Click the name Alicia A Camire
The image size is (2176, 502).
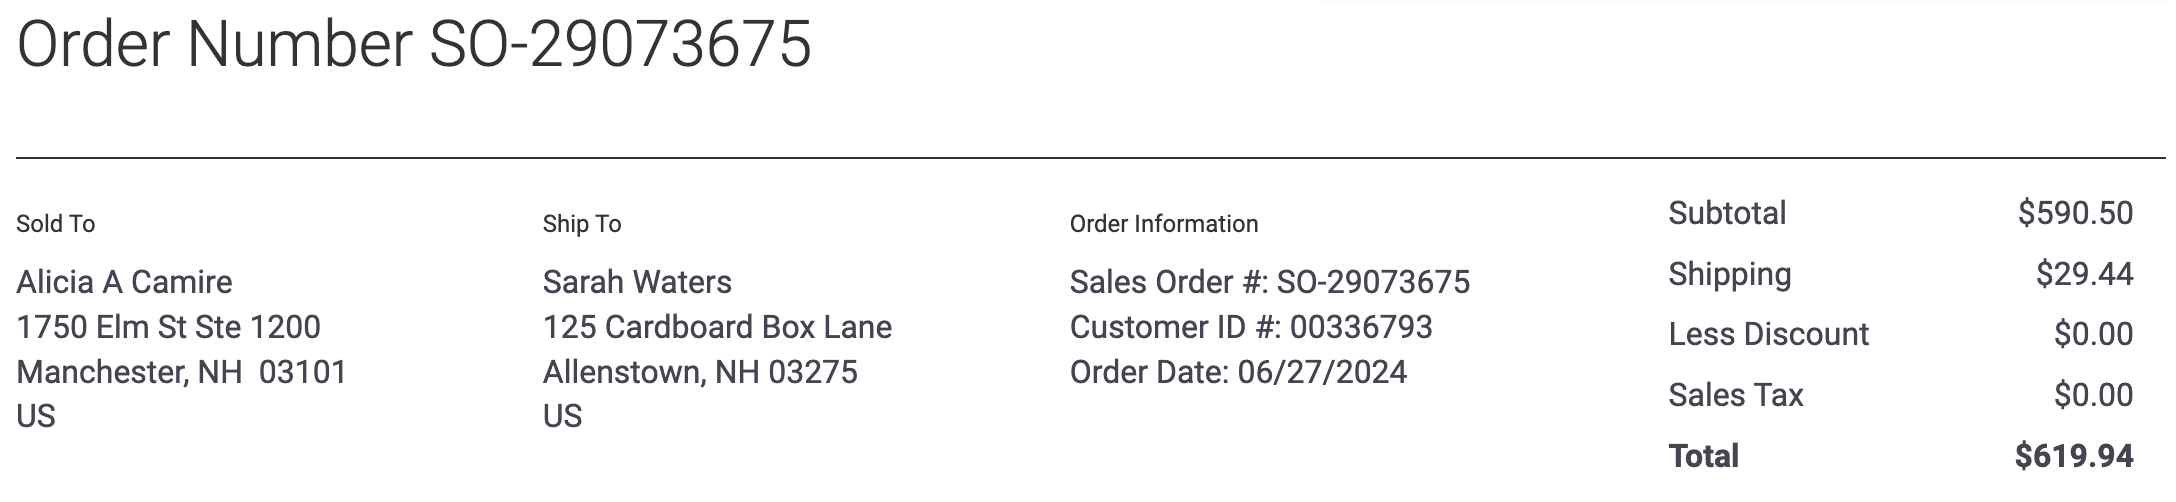coord(124,282)
